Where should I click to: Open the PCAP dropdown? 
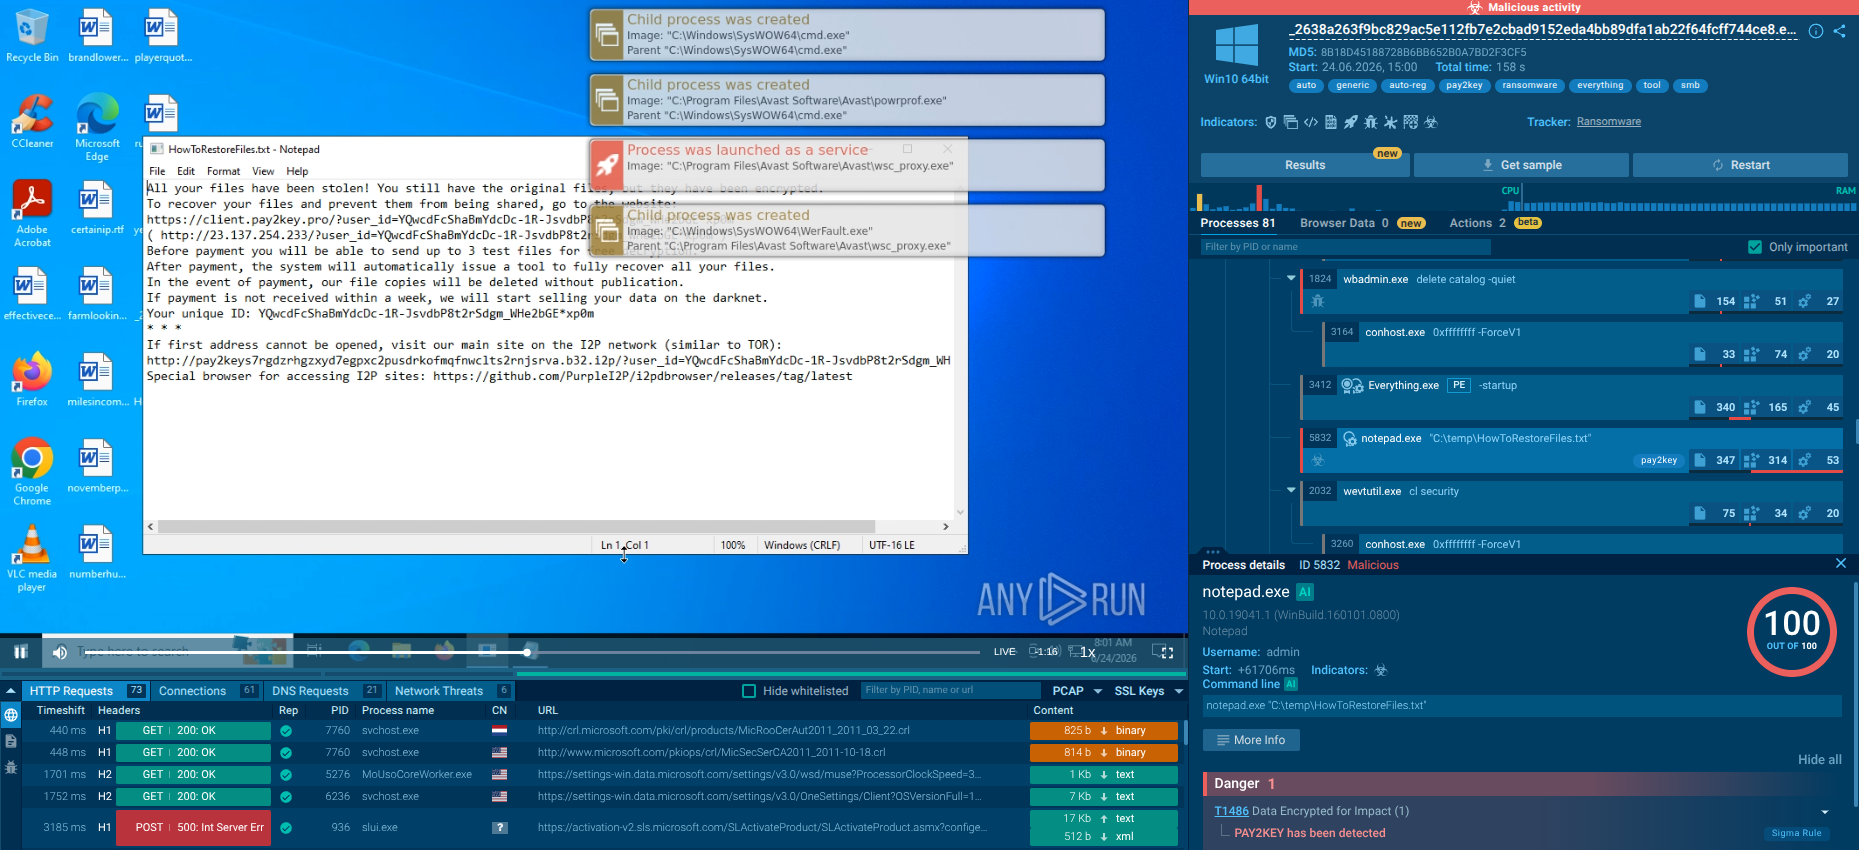point(1076,691)
